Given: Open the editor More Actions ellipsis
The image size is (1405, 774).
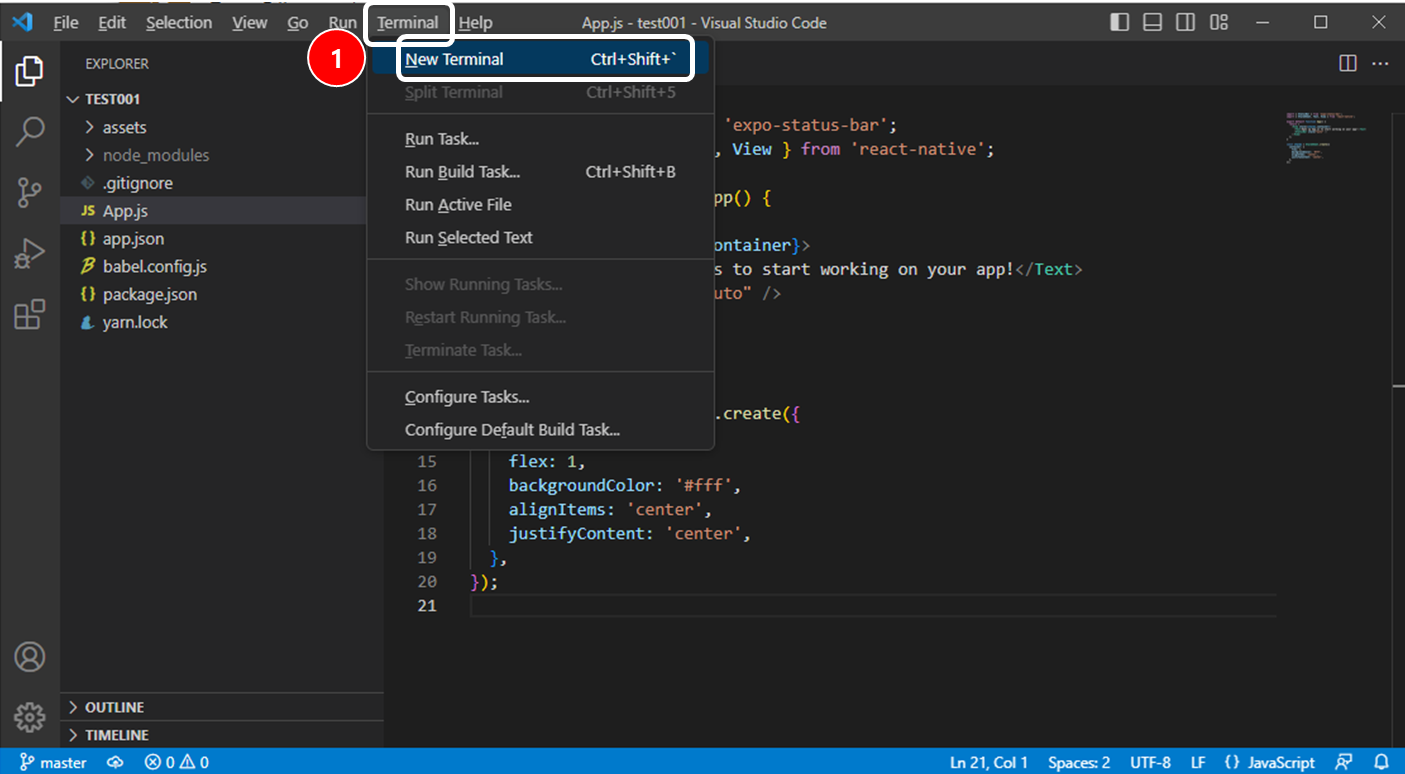Looking at the screenshot, I should (1380, 63).
